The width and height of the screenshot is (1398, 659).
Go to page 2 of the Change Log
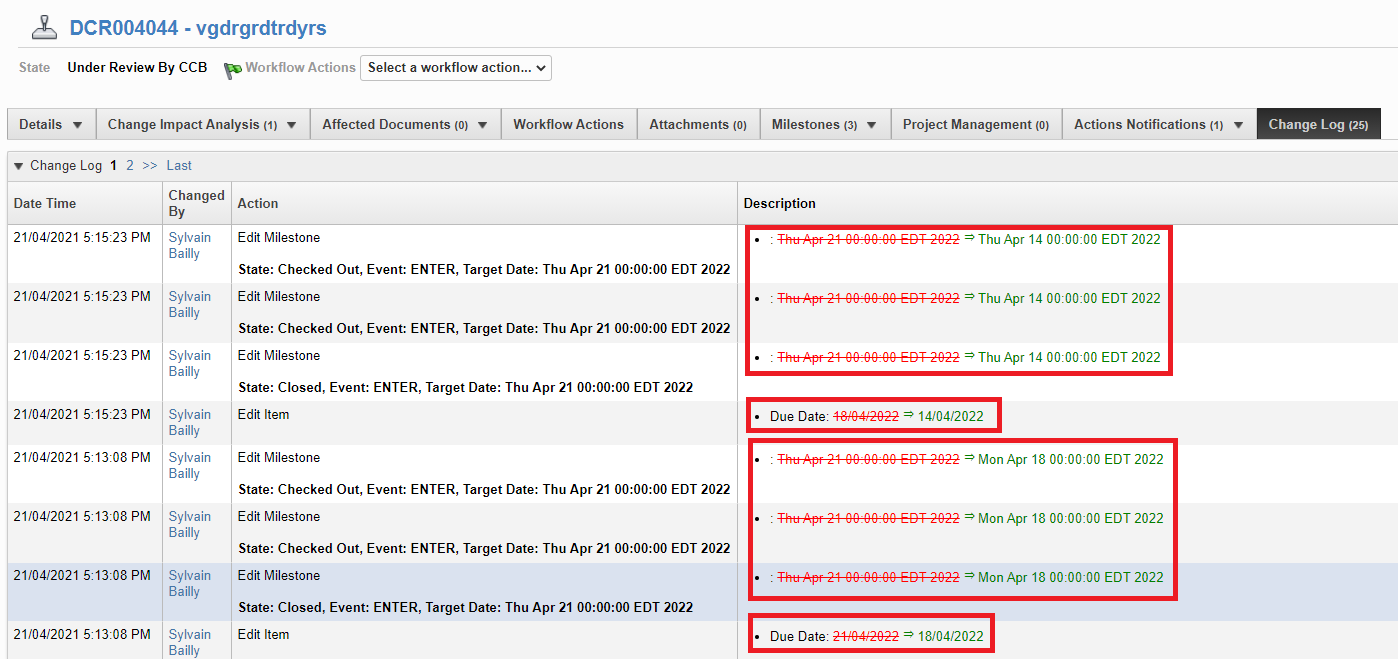(130, 165)
